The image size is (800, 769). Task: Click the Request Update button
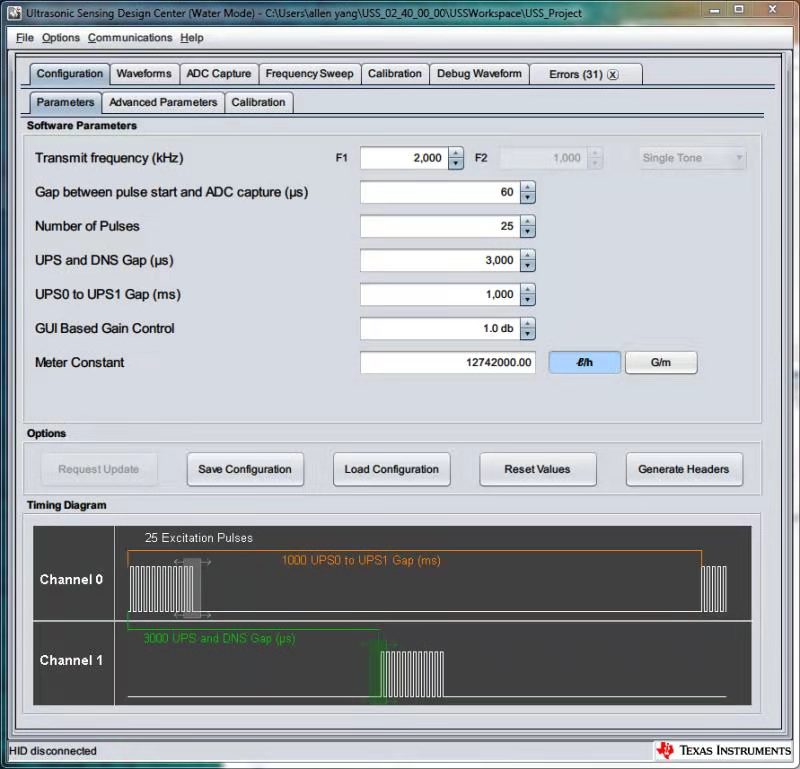[x=99, y=469]
